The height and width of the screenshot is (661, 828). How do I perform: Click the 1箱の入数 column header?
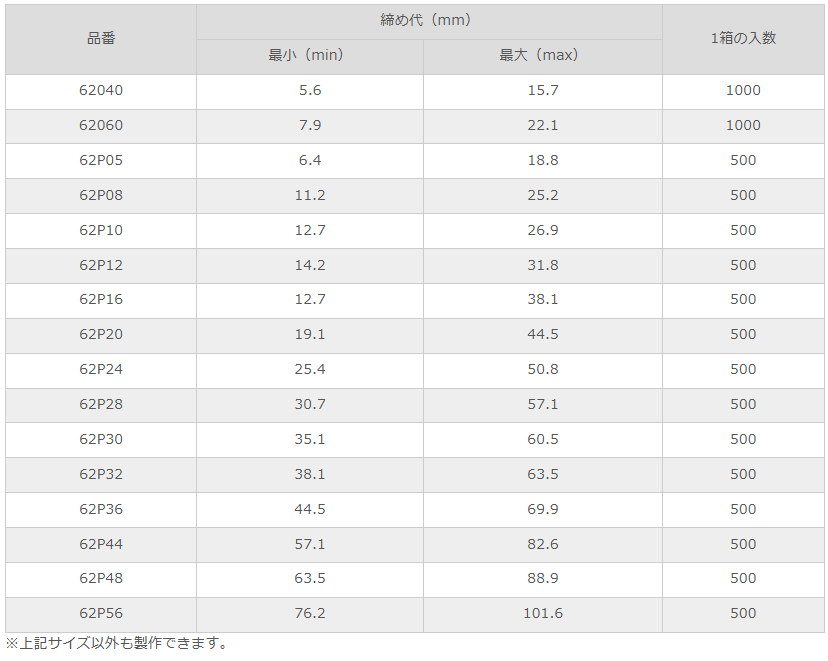point(743,38)
